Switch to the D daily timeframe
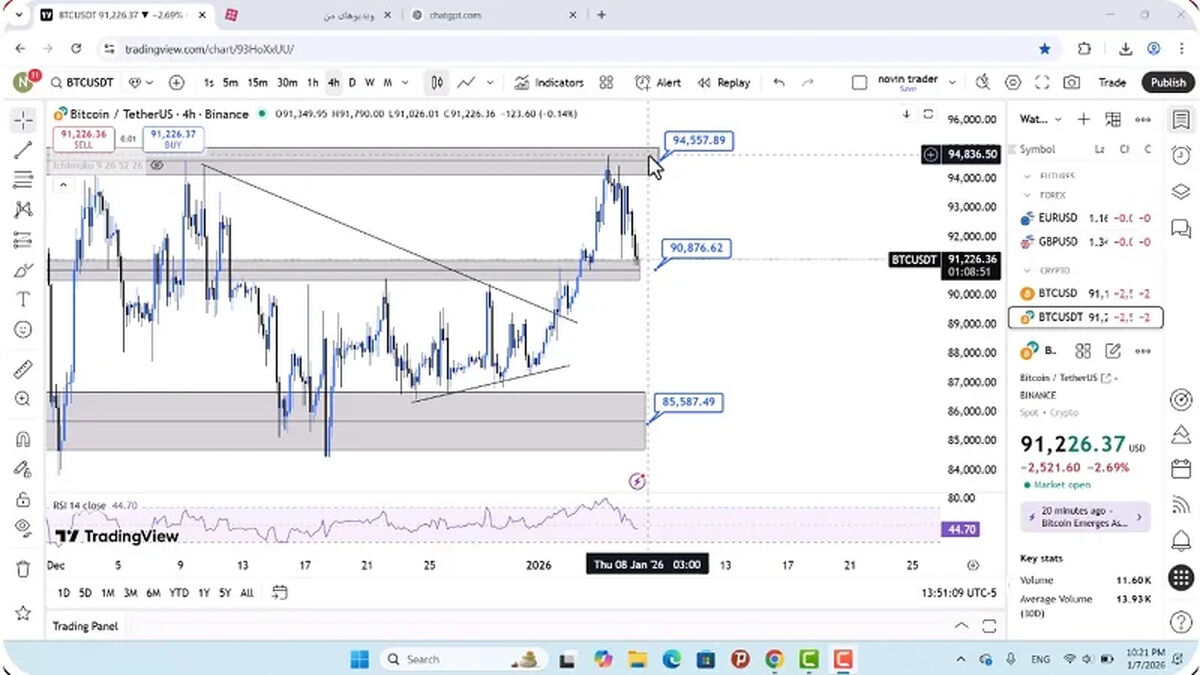This screenshot has width=1200, height=675. (x=352, y=83)
